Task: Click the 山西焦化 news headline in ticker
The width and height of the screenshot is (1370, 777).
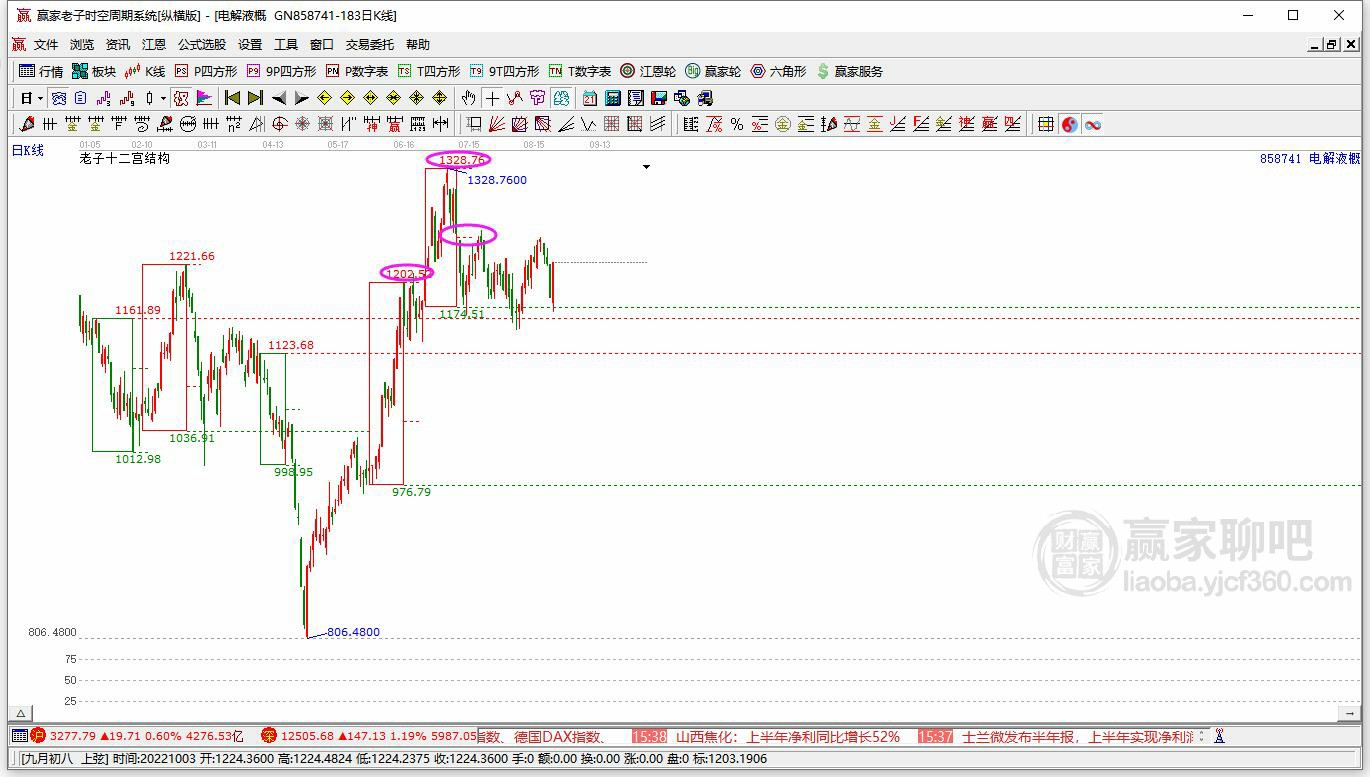Action: [788, 736]
